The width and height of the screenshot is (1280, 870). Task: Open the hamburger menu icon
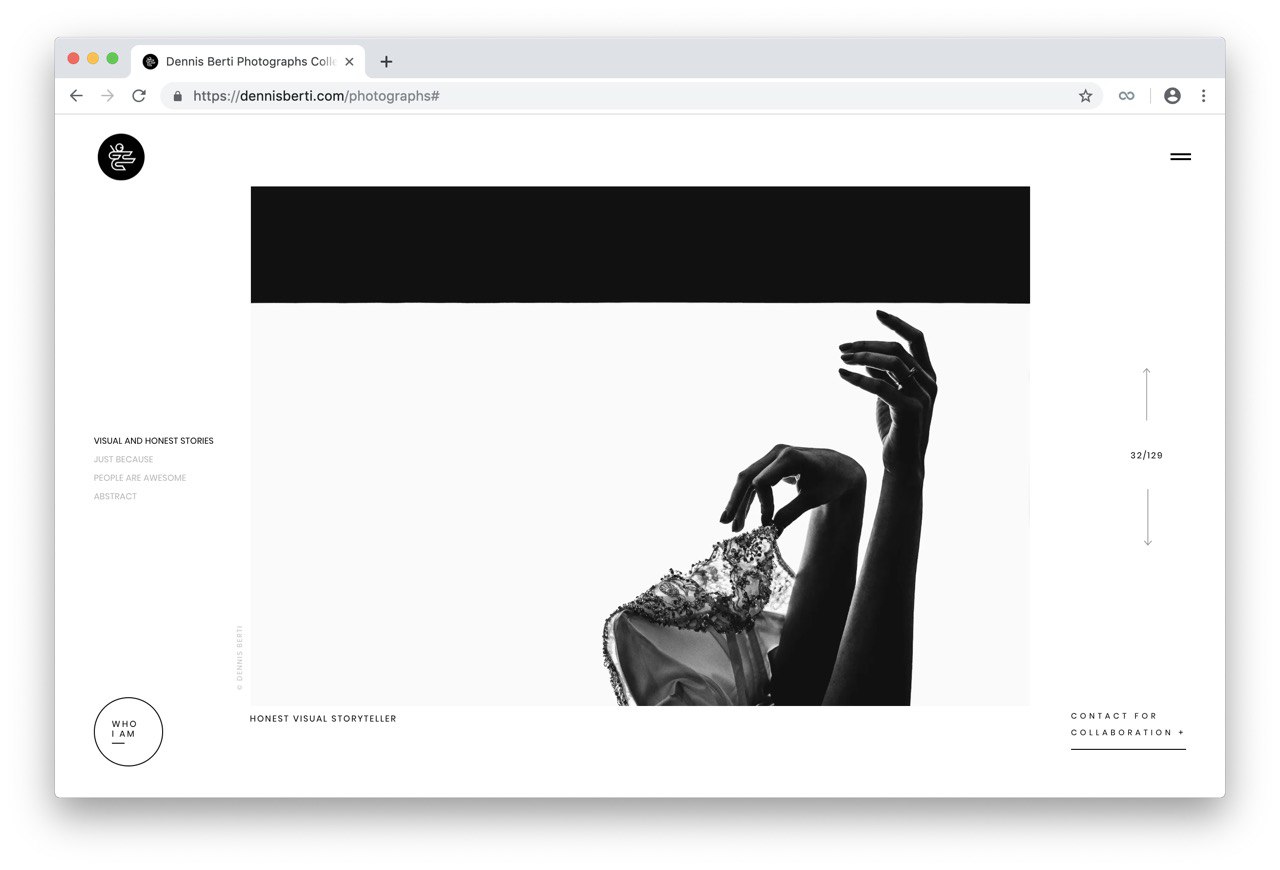coord(1181,157)
